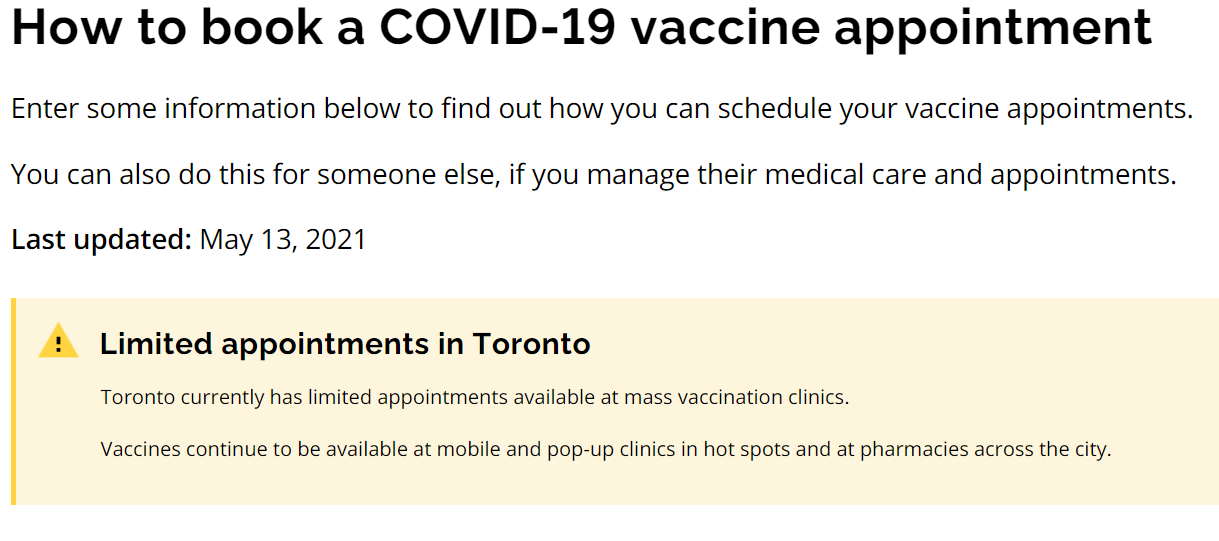Click the "You can also do this" paragraph
The height and width of the screenshot is (541, 1219).
pyautogui.click(x=593, y=175)
